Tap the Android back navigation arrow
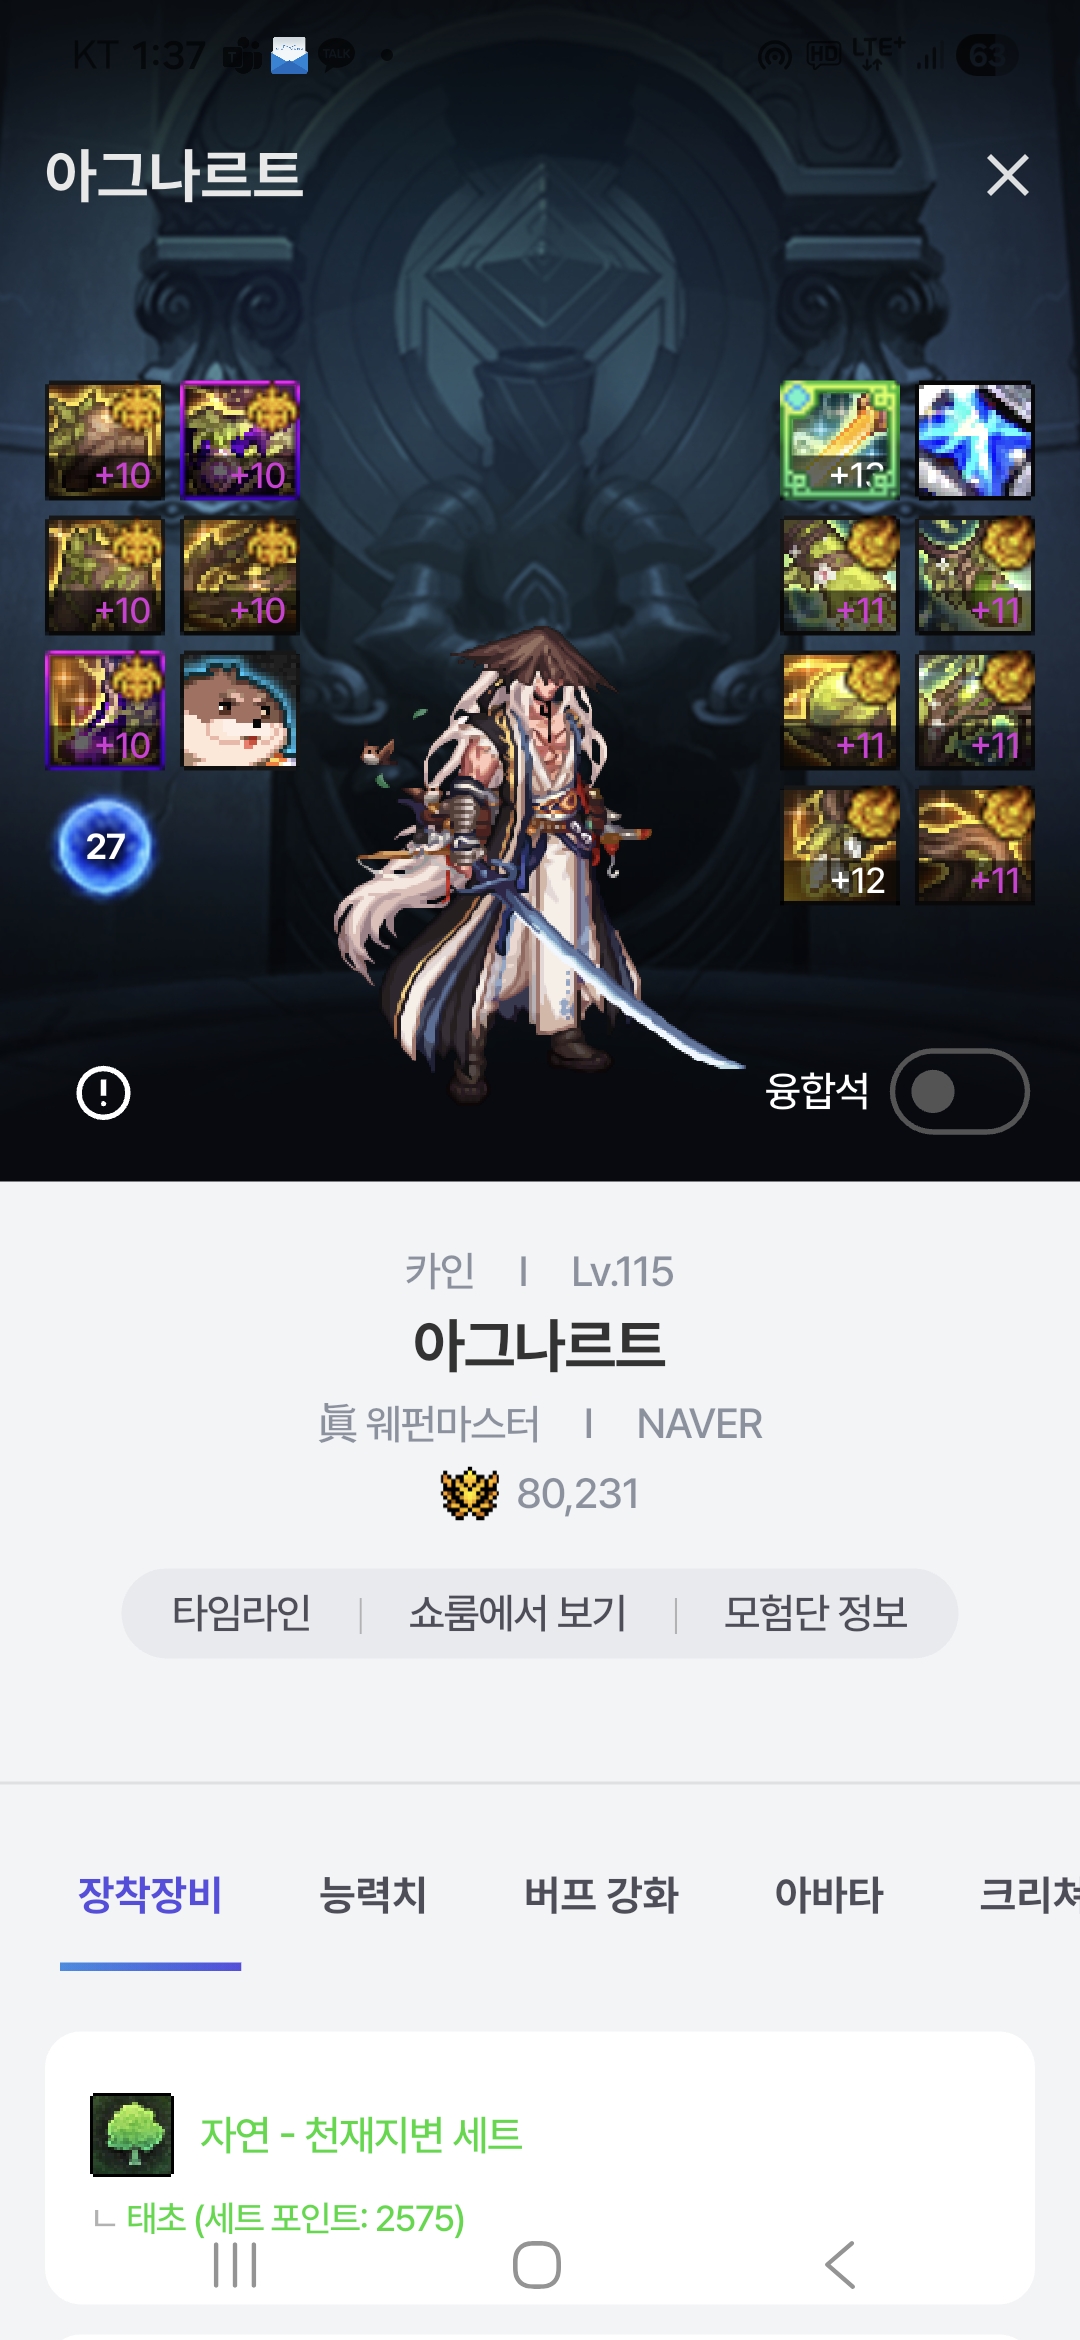 pos(840,2264)
